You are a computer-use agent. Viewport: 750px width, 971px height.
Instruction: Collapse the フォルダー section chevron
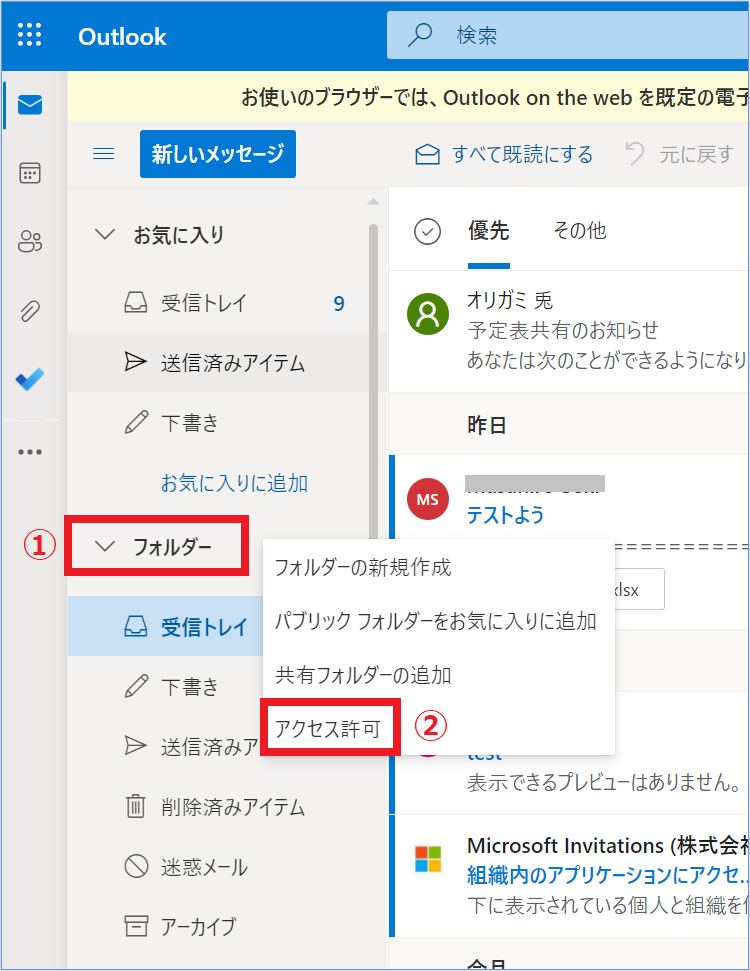(105, 546)
